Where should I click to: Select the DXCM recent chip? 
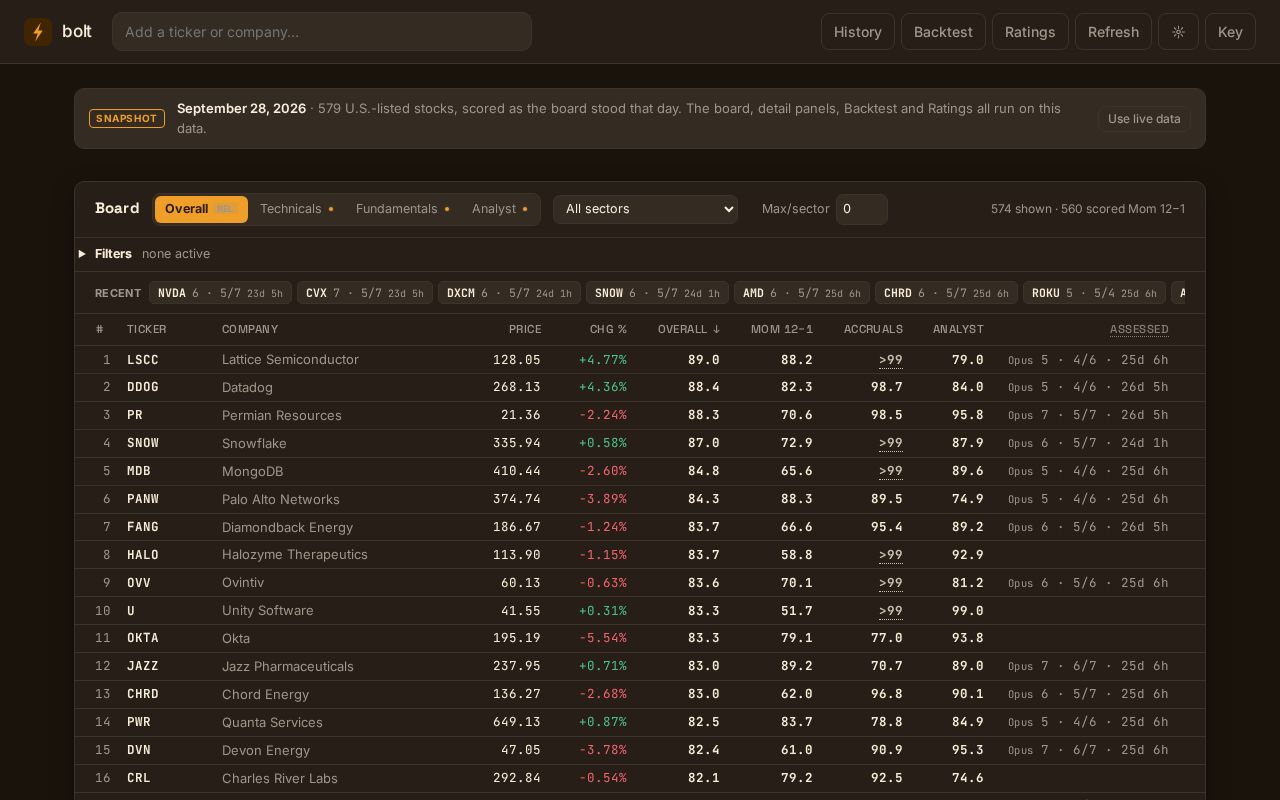click(x=509, y=293)
